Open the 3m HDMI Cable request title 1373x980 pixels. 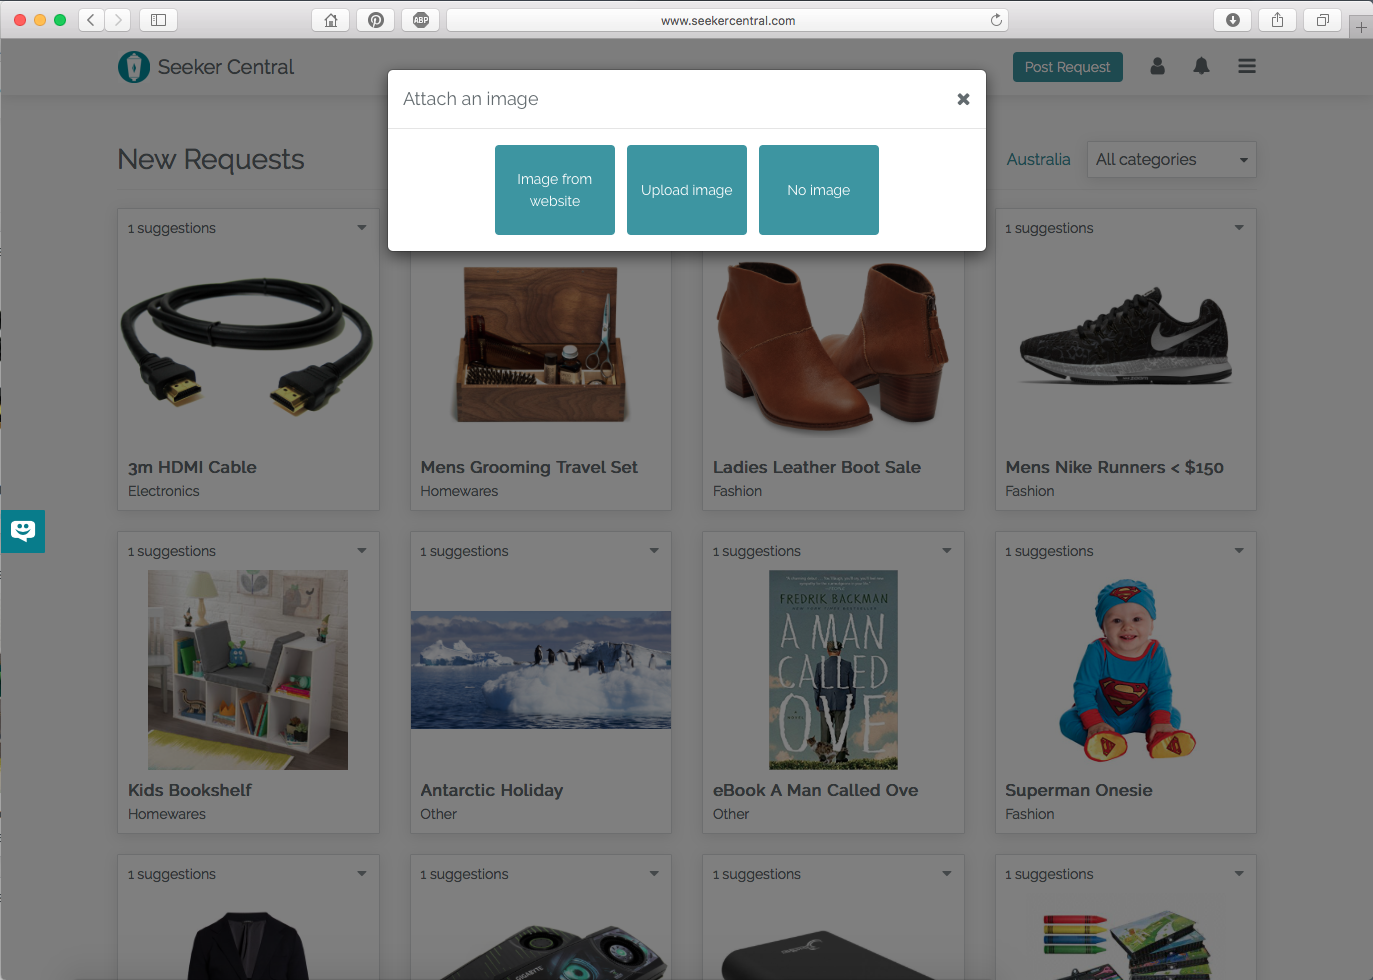pyautogui.click(x=192, y=467)
